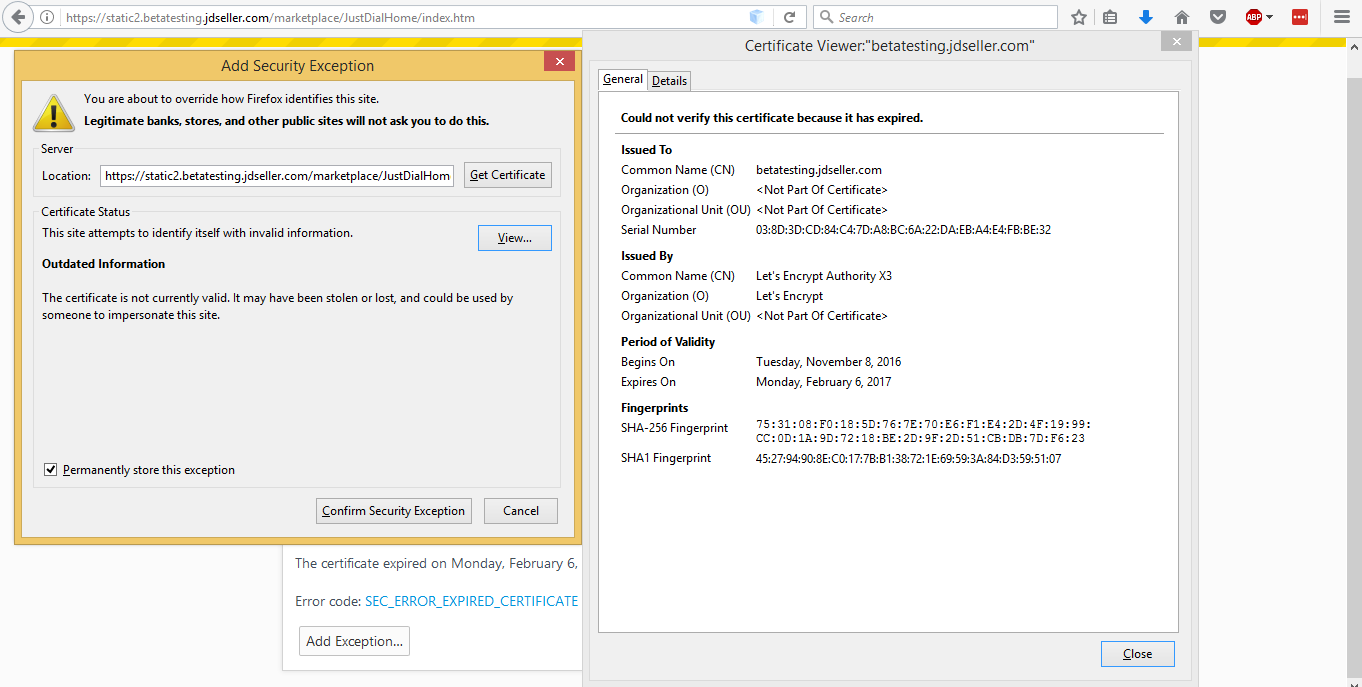Viewport: 1362px width, 687px height.
Task: Go to the Firefox home page icon
Action: (x=1182, y=17)
